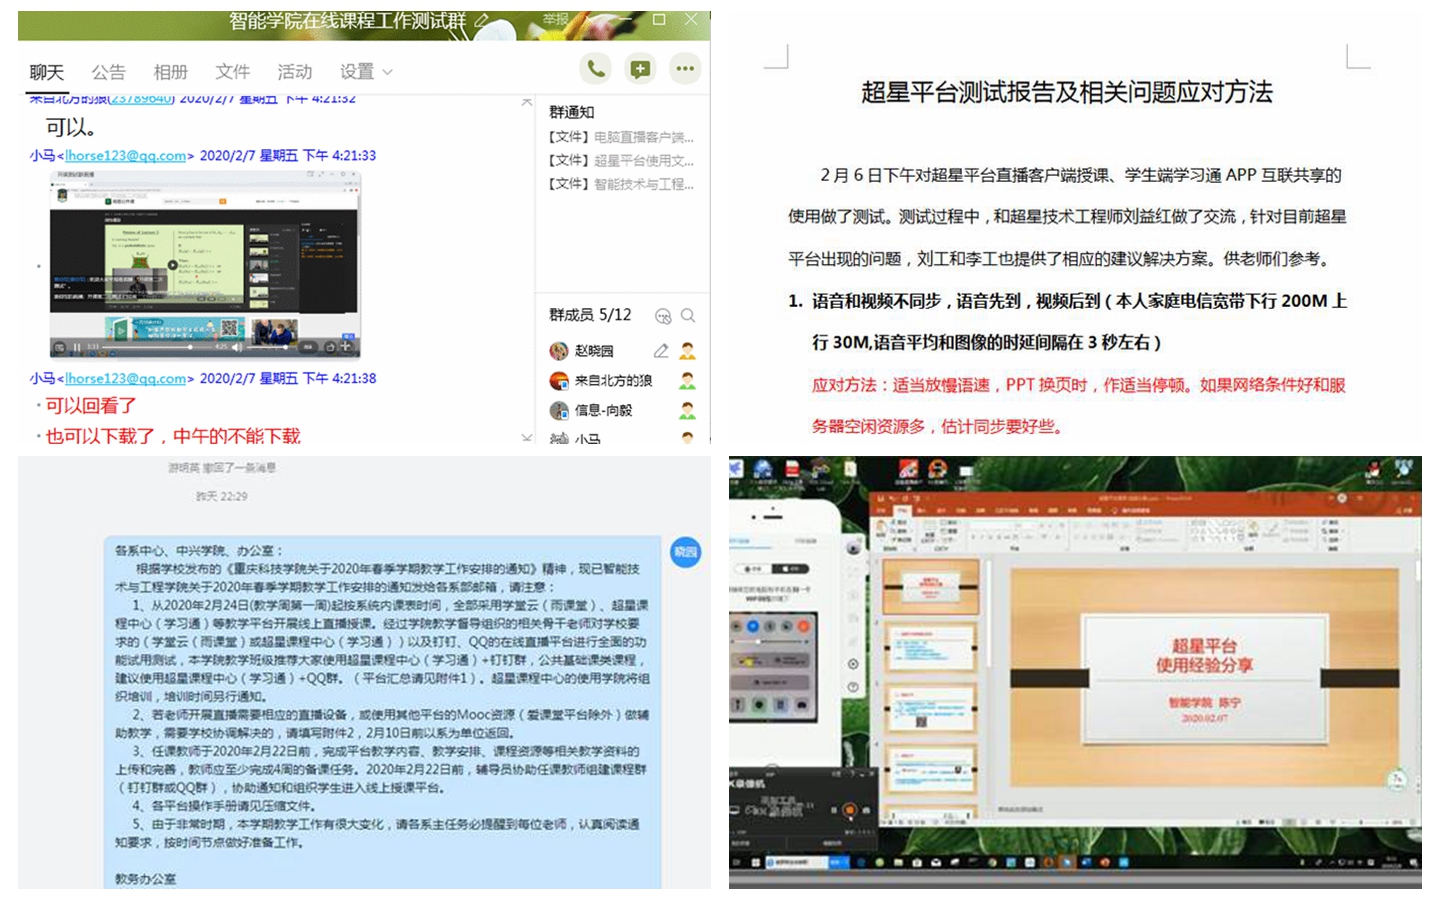Click the red 应对方法 paragraph in document
The image size is (1440, 900).
point(1078,405)
